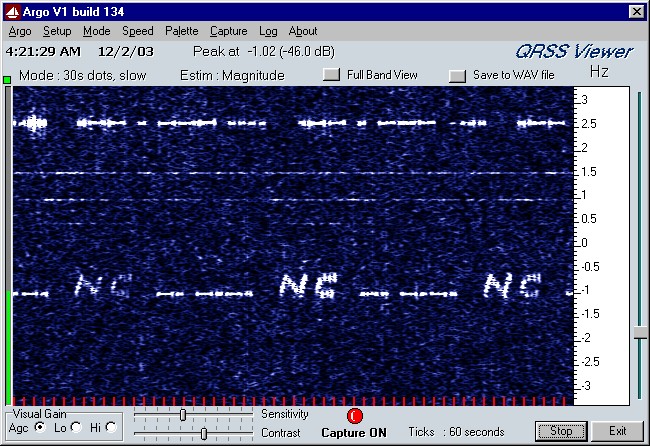650x446 pixels.
Task: Click the Stop button
Action: point(561,431)
